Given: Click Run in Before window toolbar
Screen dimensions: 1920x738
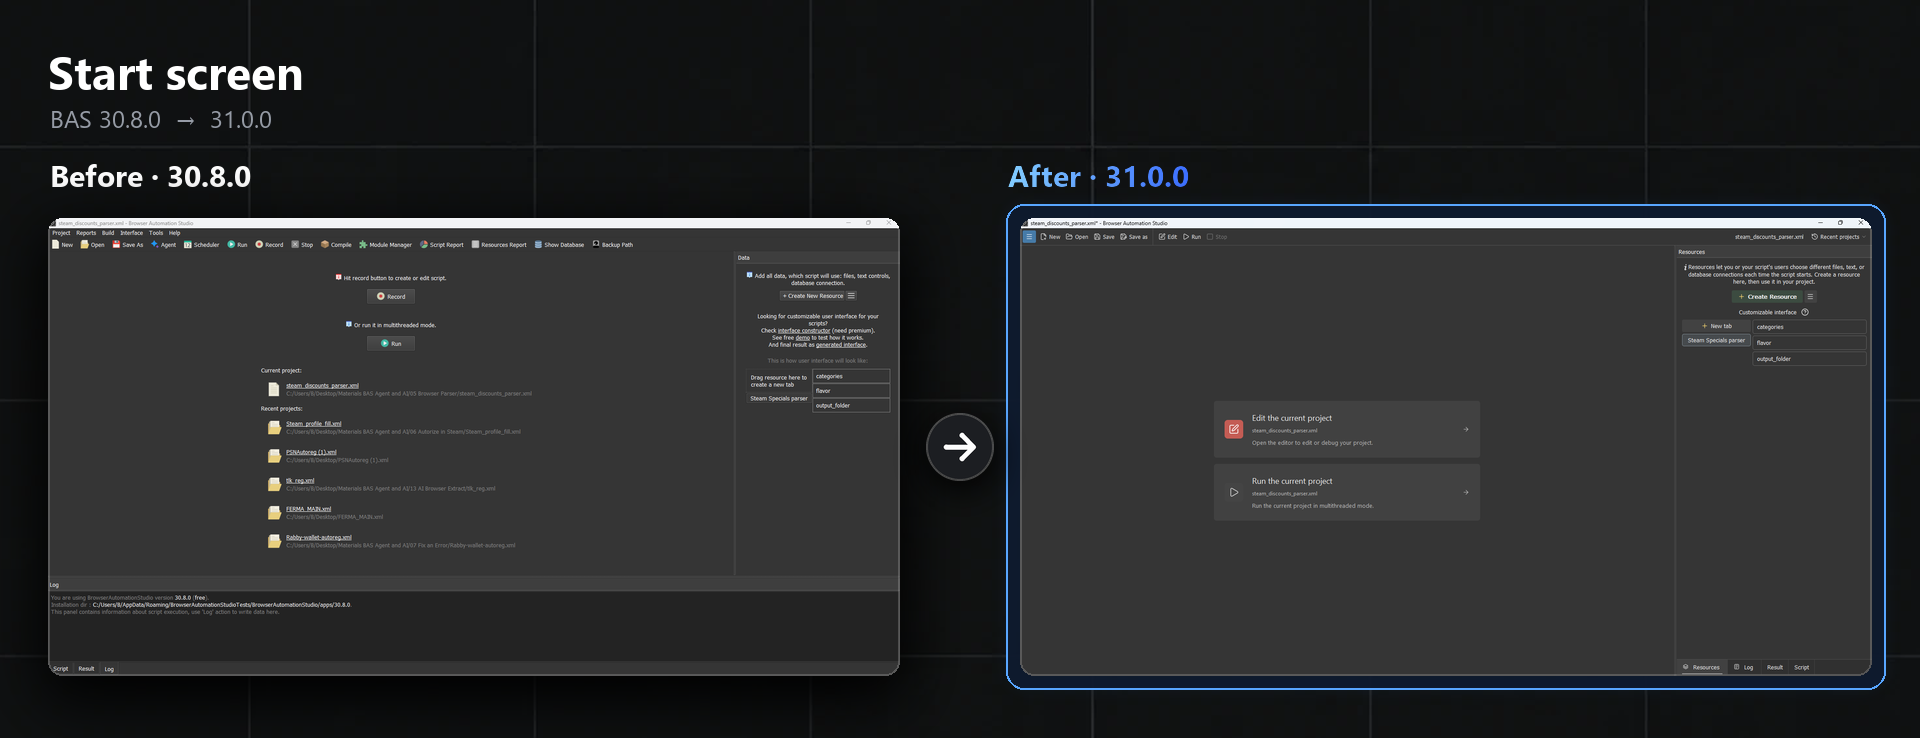Looking at the screenshot, I should 237,244.
